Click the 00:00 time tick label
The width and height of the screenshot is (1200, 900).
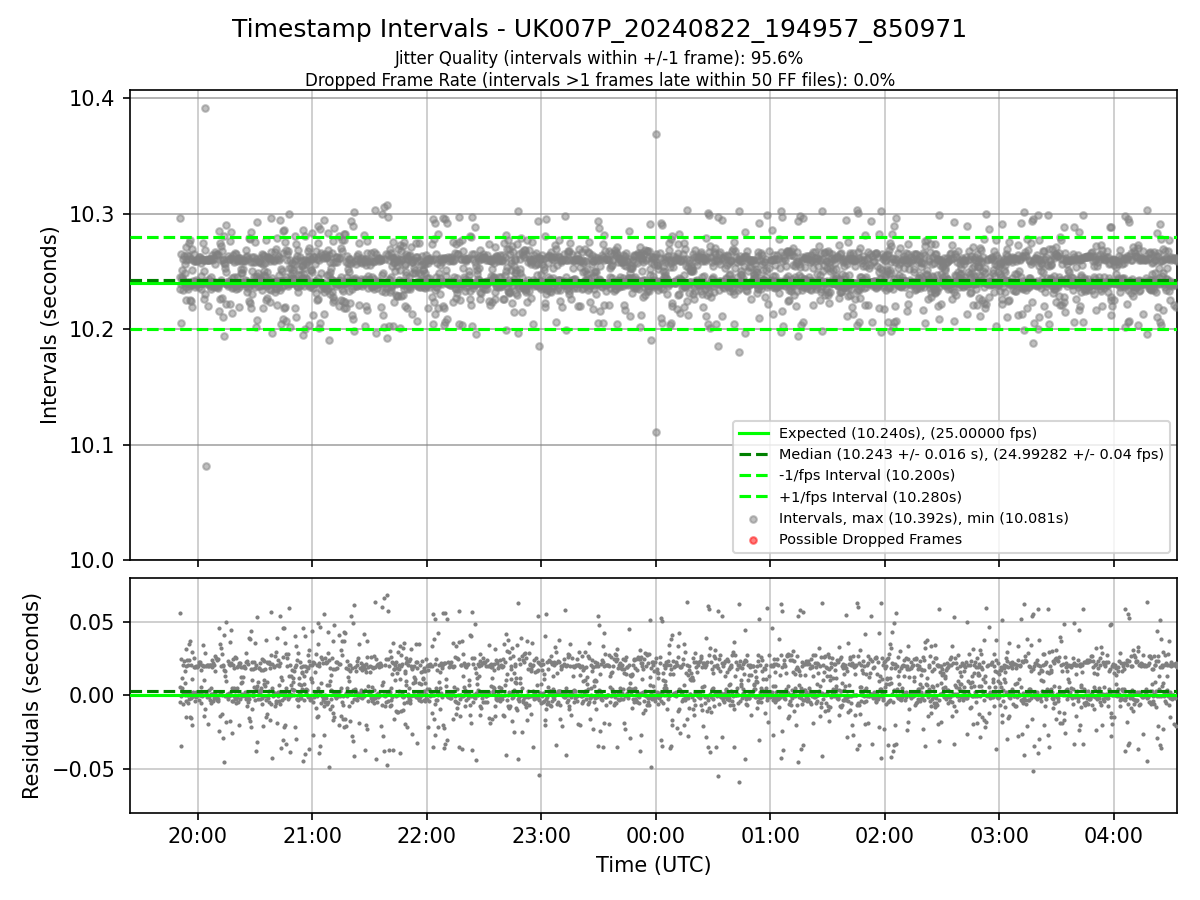point(655,835)
